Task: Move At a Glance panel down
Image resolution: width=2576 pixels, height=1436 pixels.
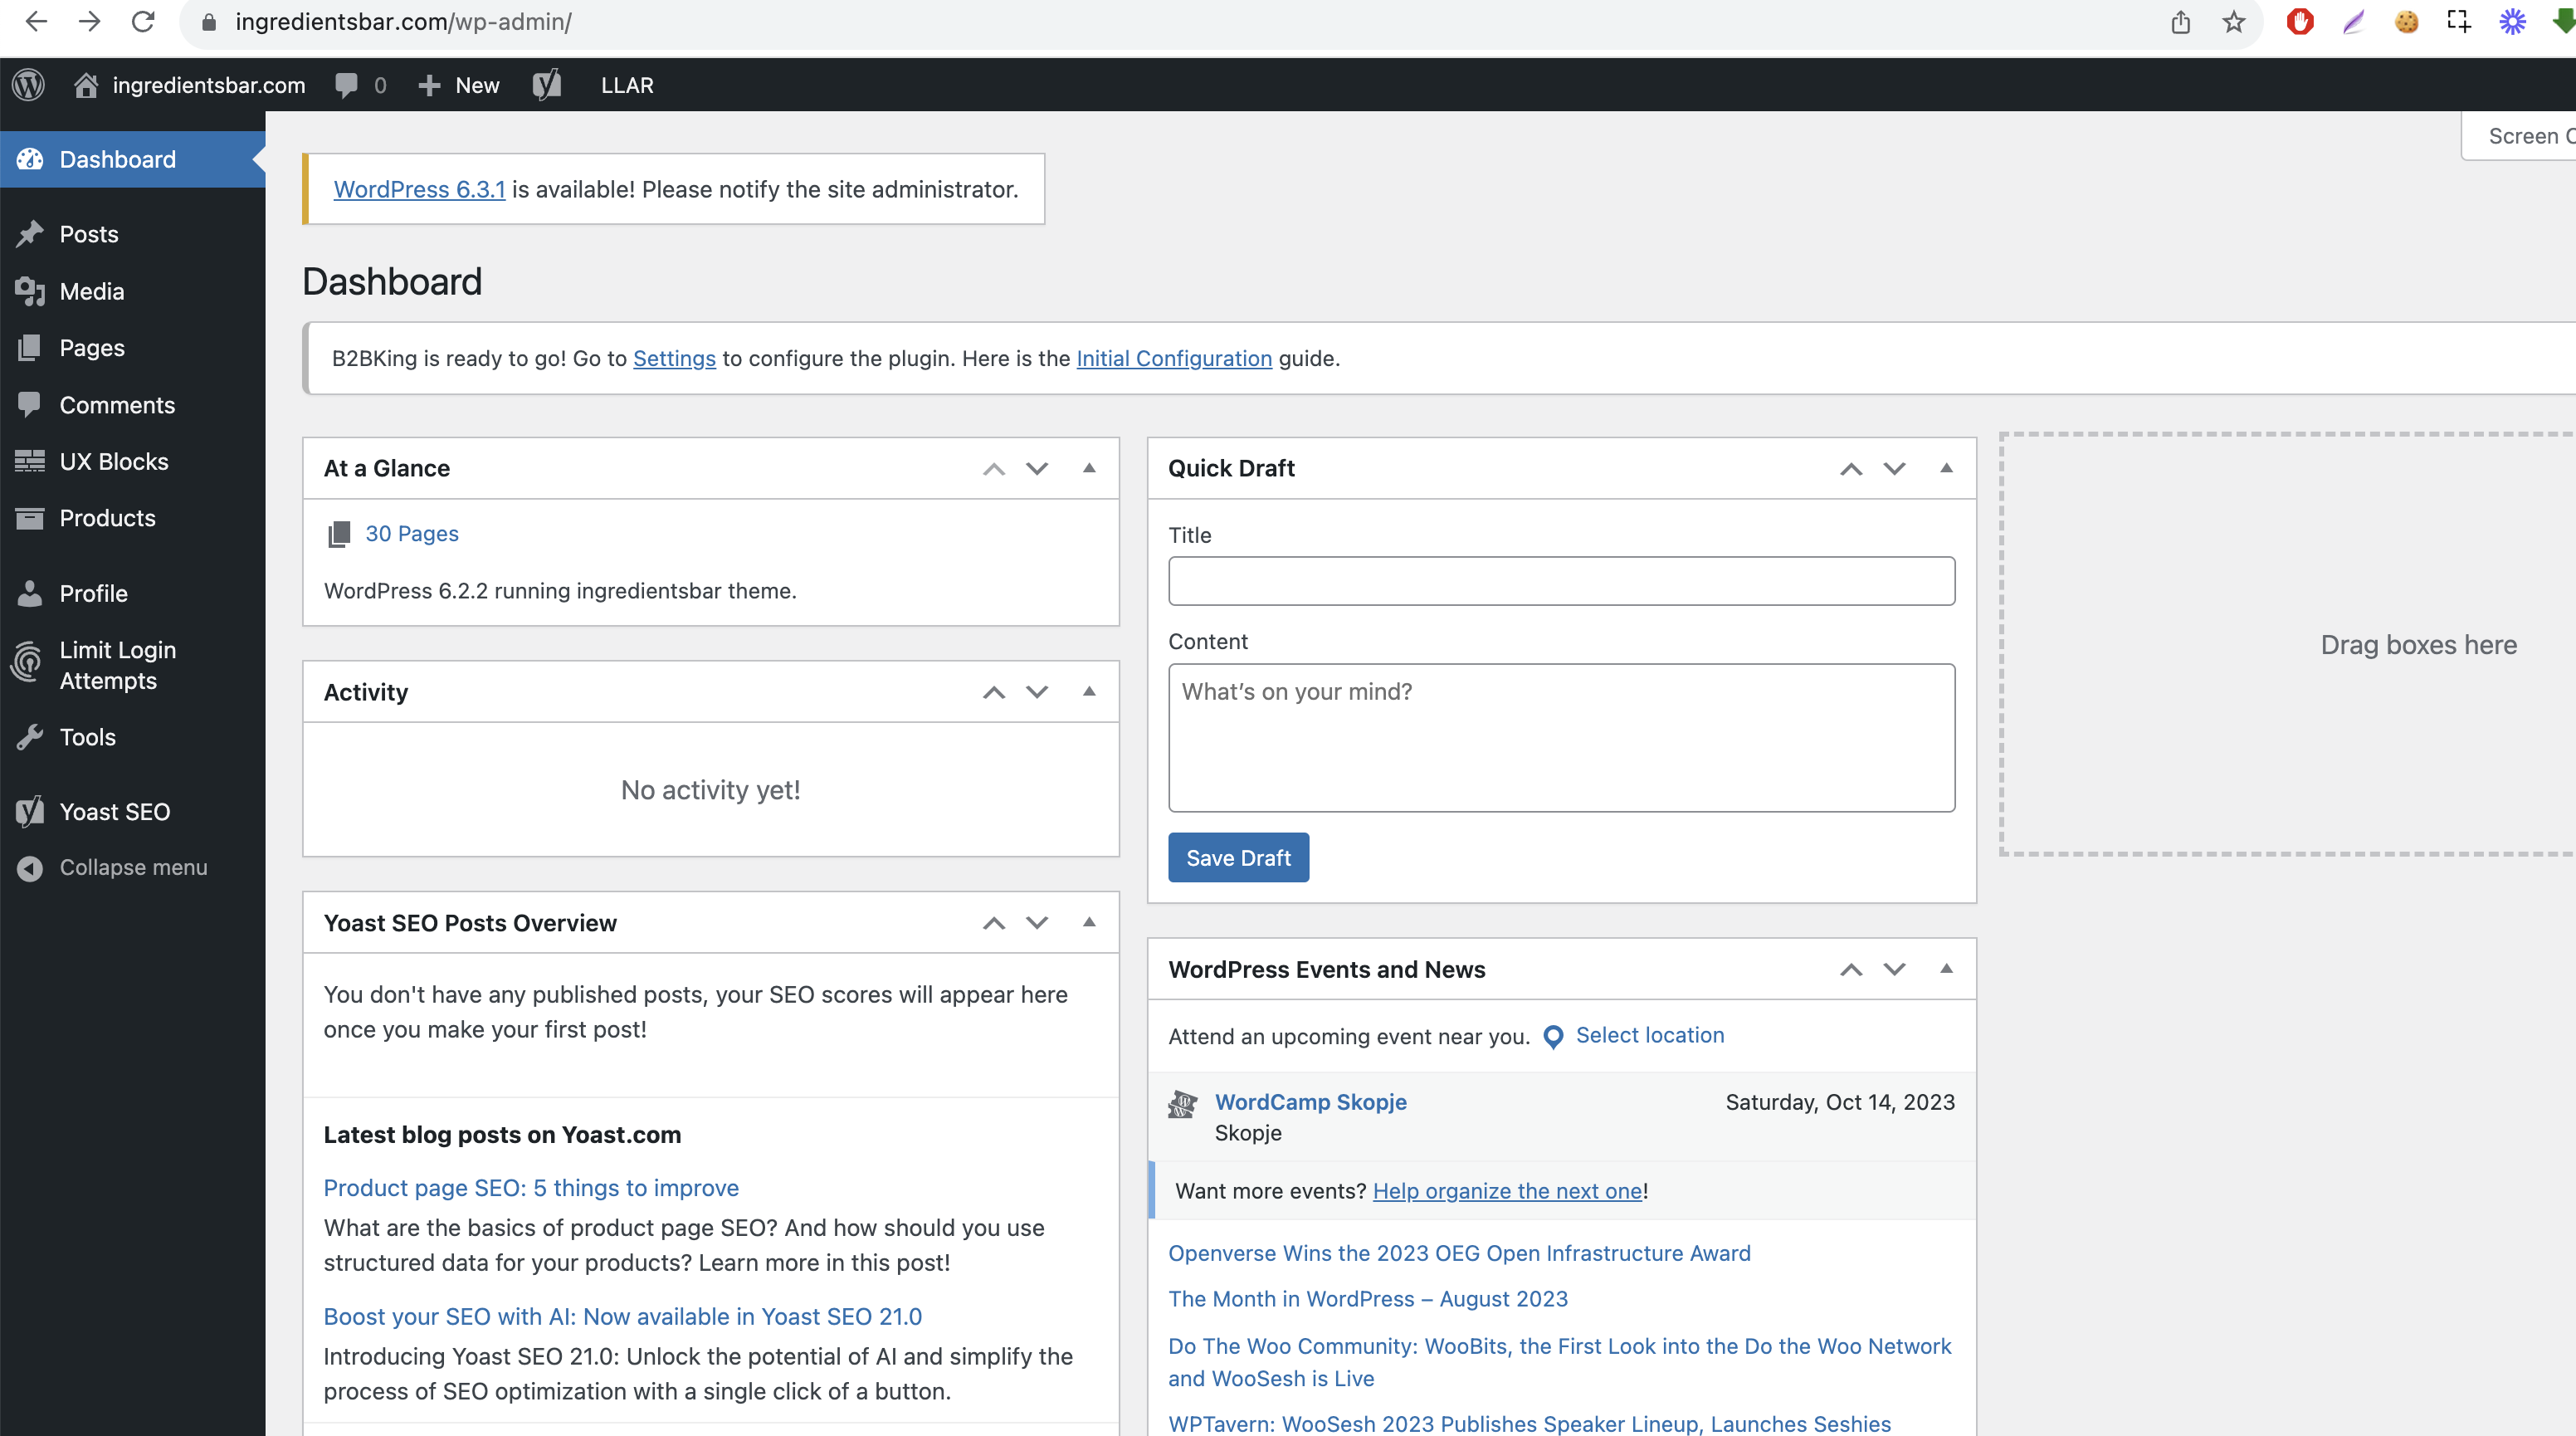Action: [1037, 468]
